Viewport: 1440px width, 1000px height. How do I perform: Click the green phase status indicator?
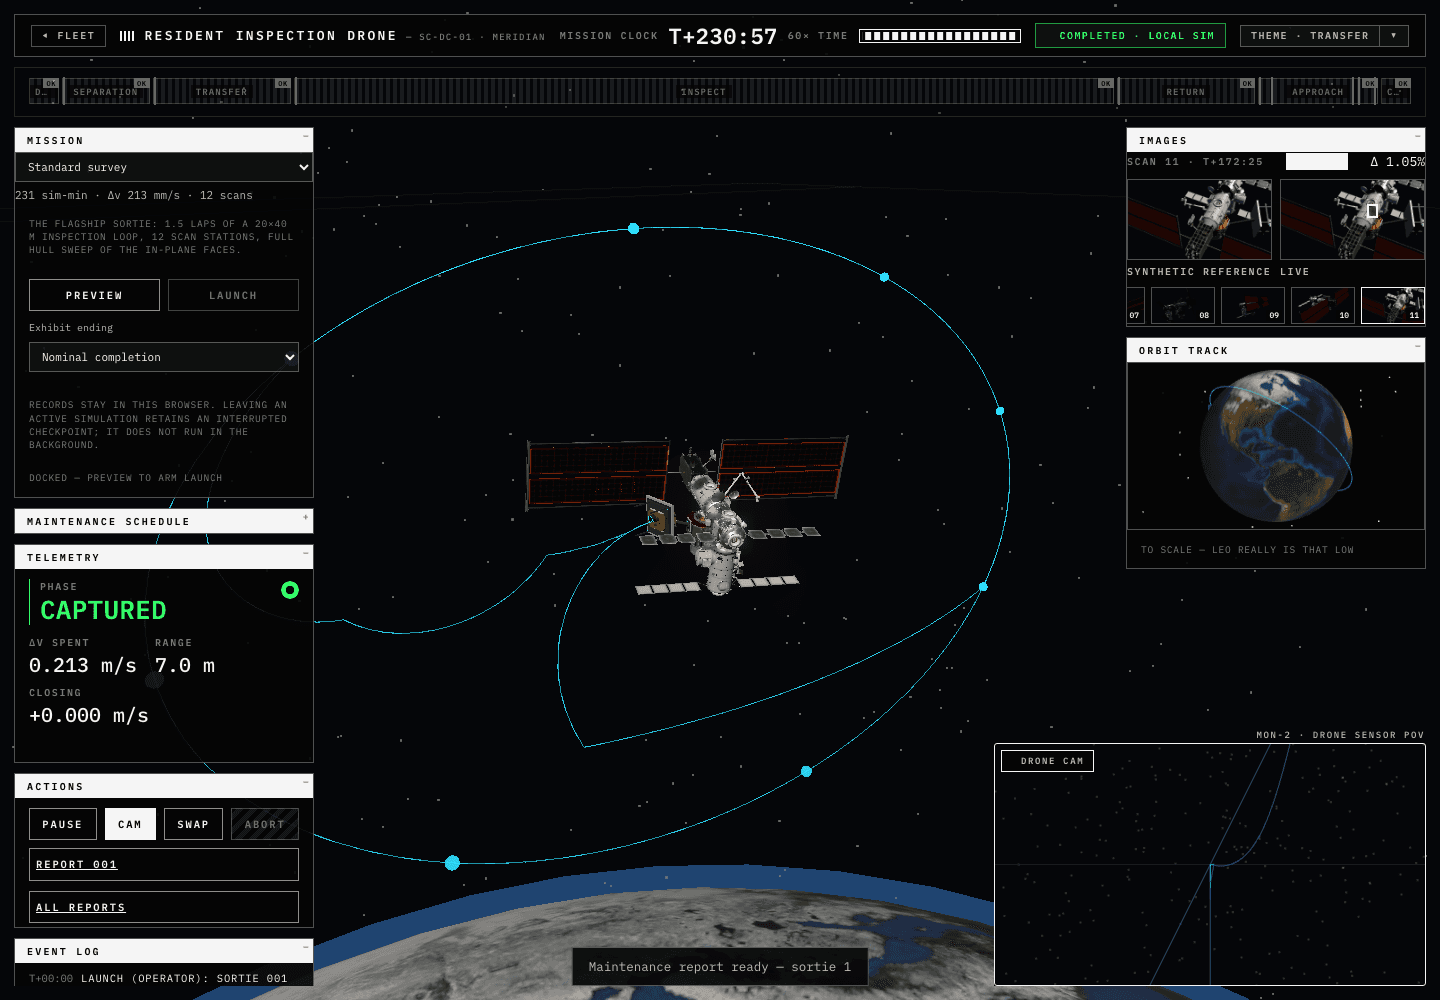tap(290, 590)
